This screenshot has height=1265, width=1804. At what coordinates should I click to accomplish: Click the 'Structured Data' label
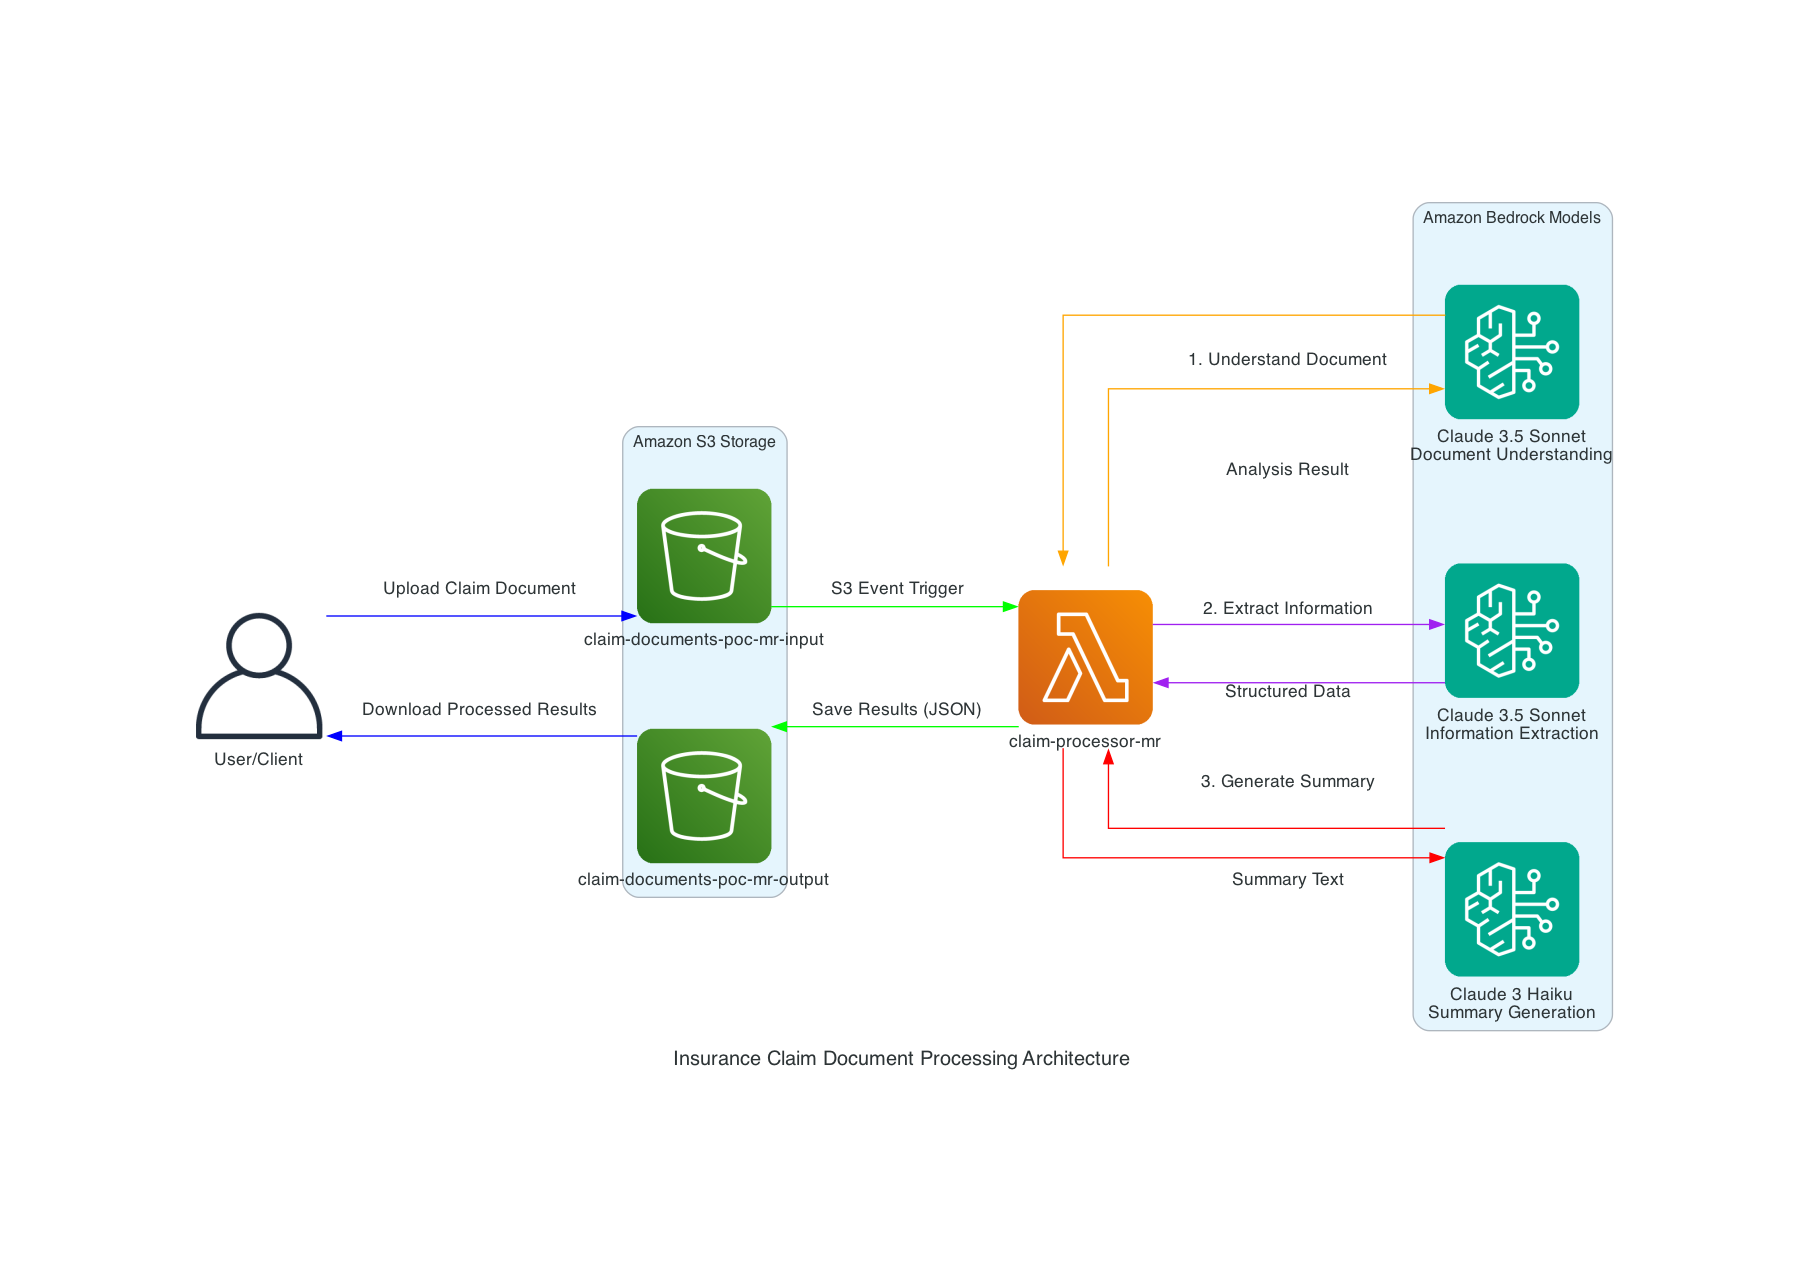tap(1287, 691)
